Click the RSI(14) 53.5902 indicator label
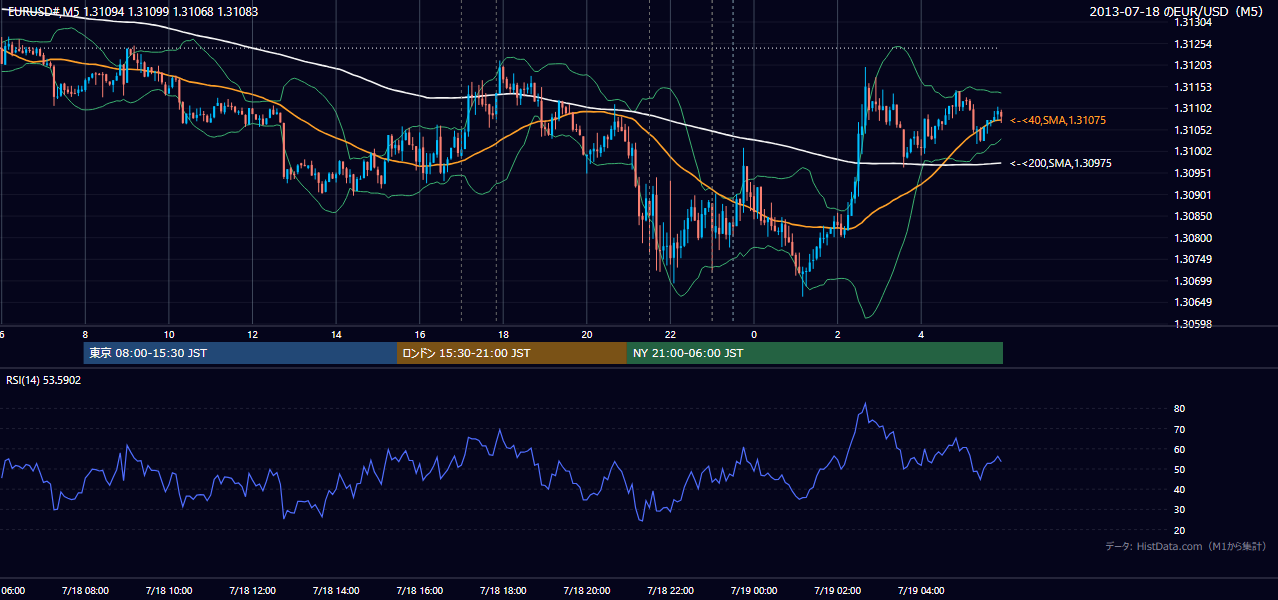Viewport: 1278px width, 600px height. tap(44, 380)
